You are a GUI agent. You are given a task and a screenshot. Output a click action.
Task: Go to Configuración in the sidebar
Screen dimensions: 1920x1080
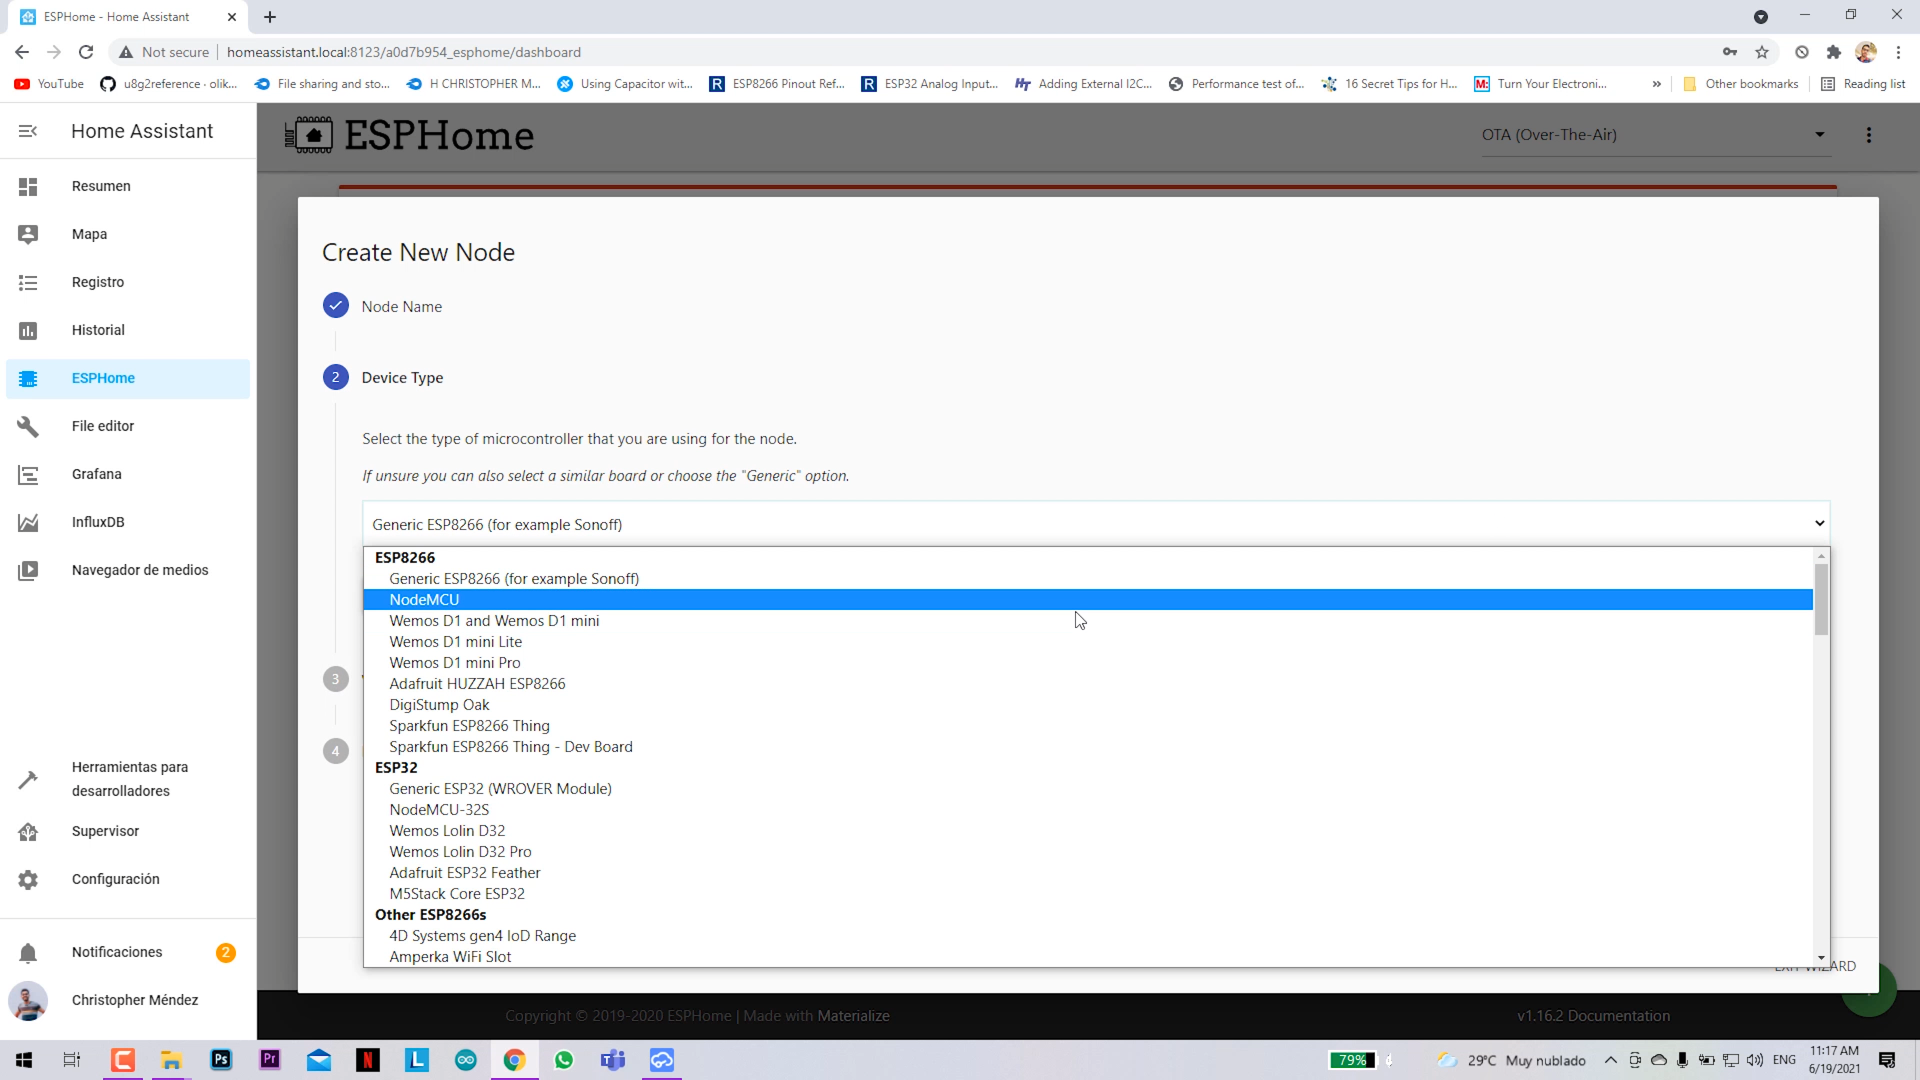[x=115, y=879]
